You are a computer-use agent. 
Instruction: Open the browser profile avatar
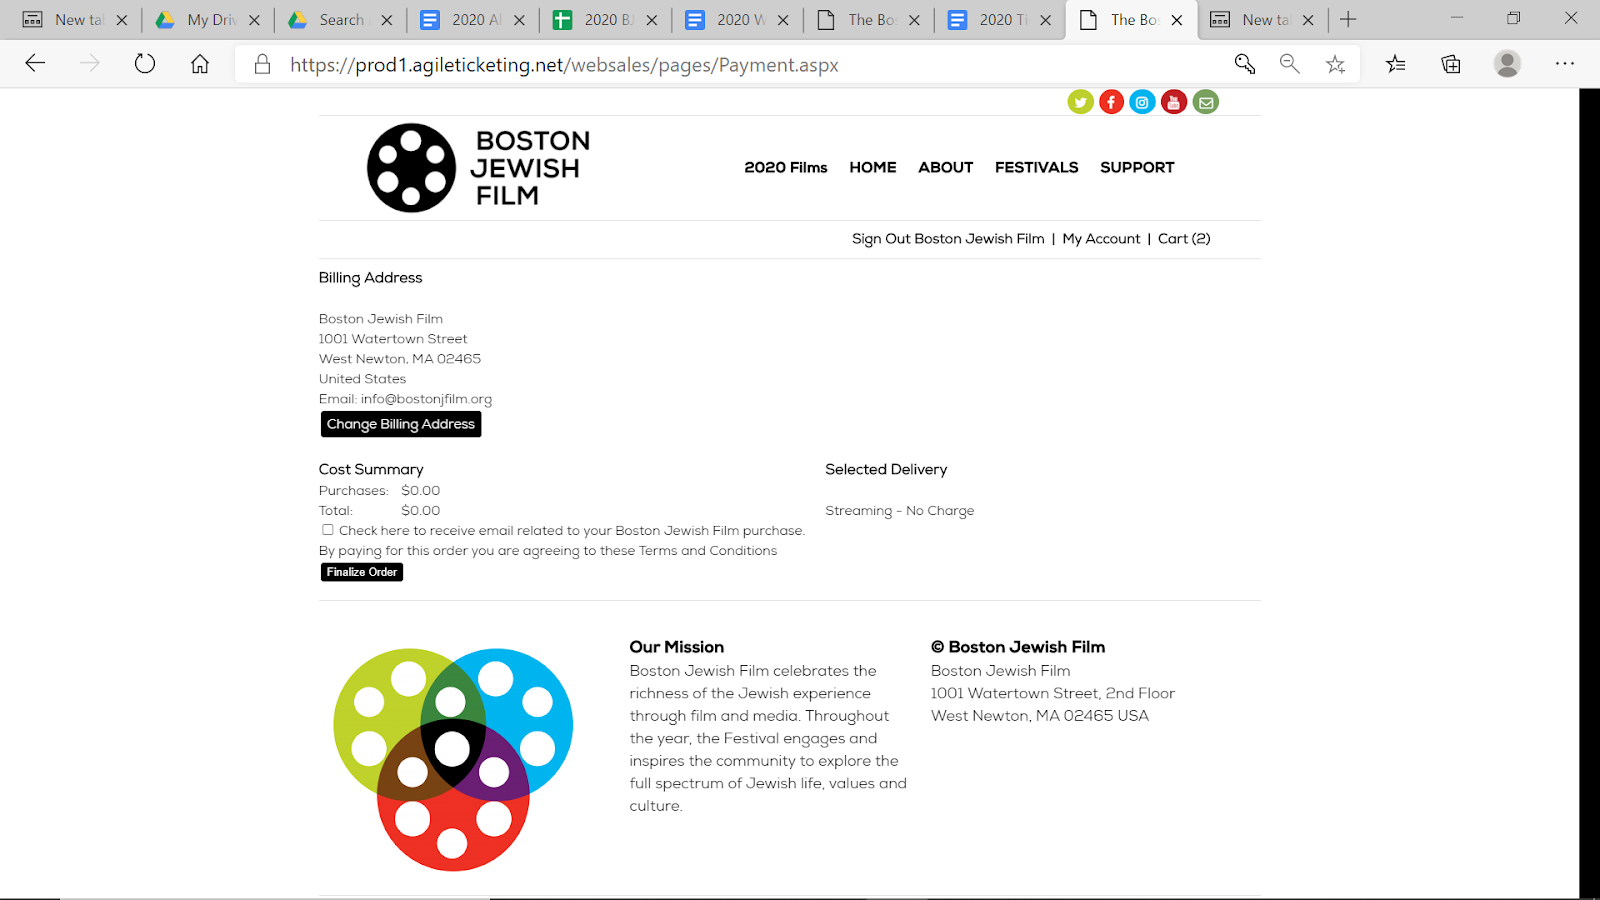pyautogui.click(x=1507, y=64)
